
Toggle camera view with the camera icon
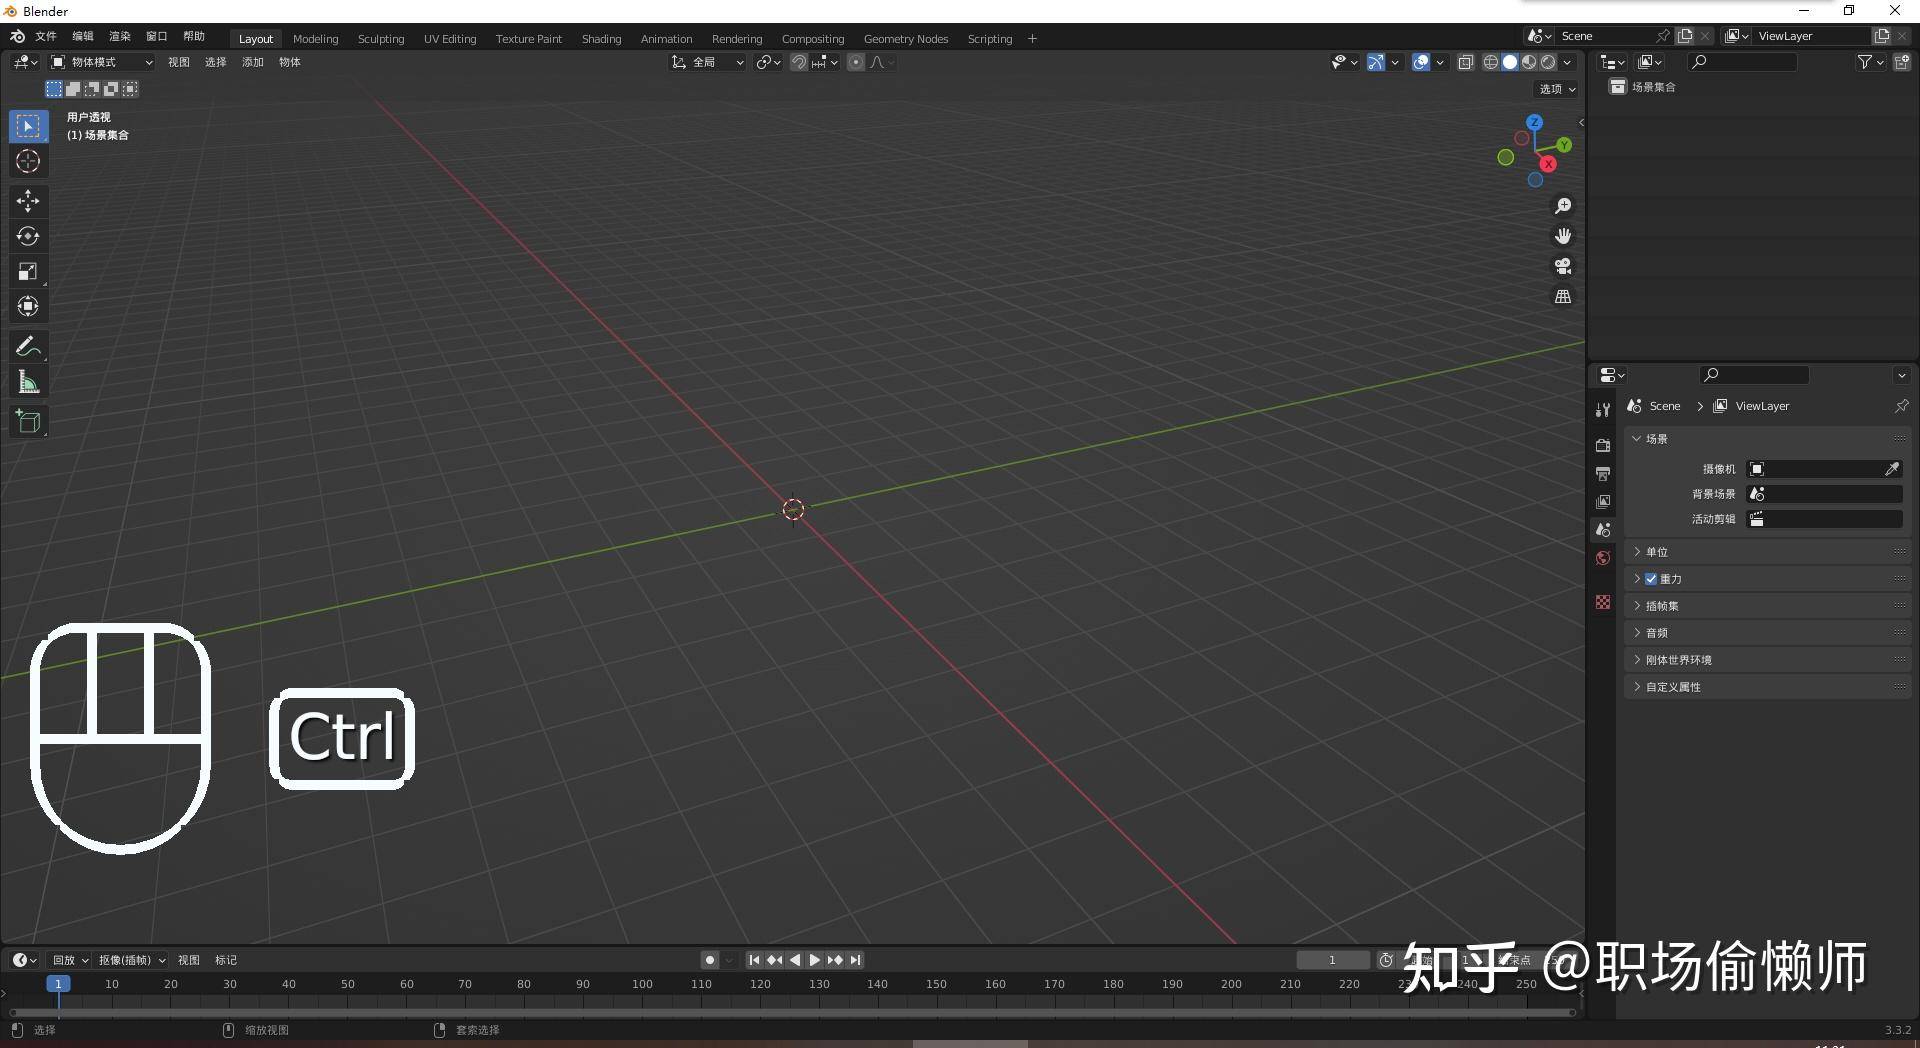click(x=1562, y=266)
